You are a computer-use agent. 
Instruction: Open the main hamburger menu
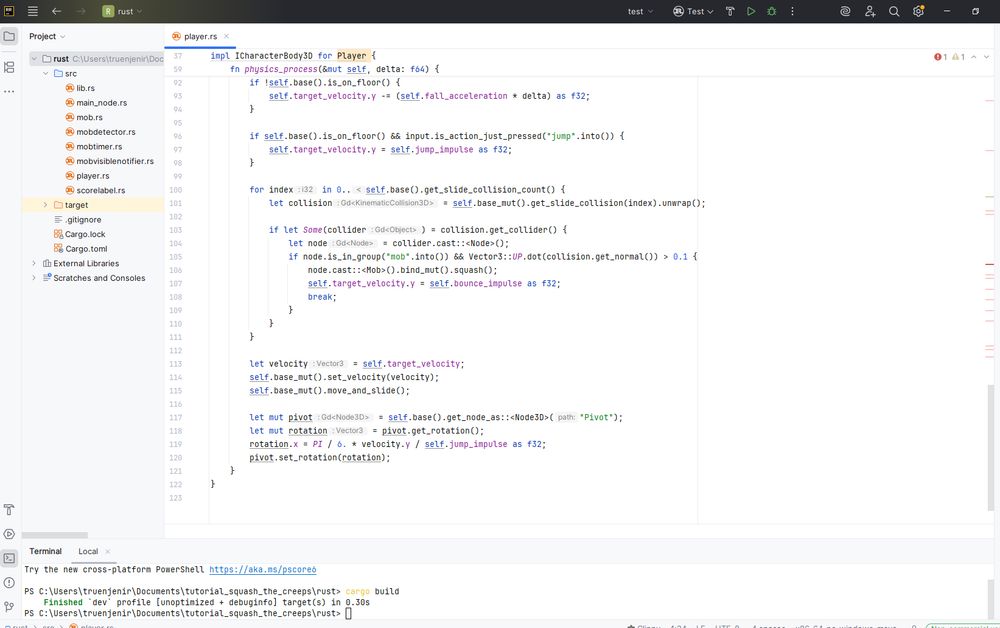(x=32, y=11)
